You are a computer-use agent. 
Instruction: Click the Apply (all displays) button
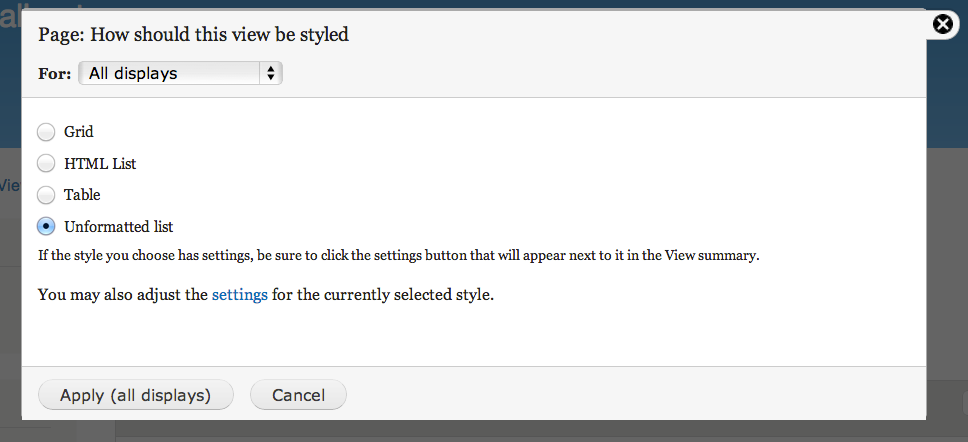pyautogui.click(x=136, y=394)
